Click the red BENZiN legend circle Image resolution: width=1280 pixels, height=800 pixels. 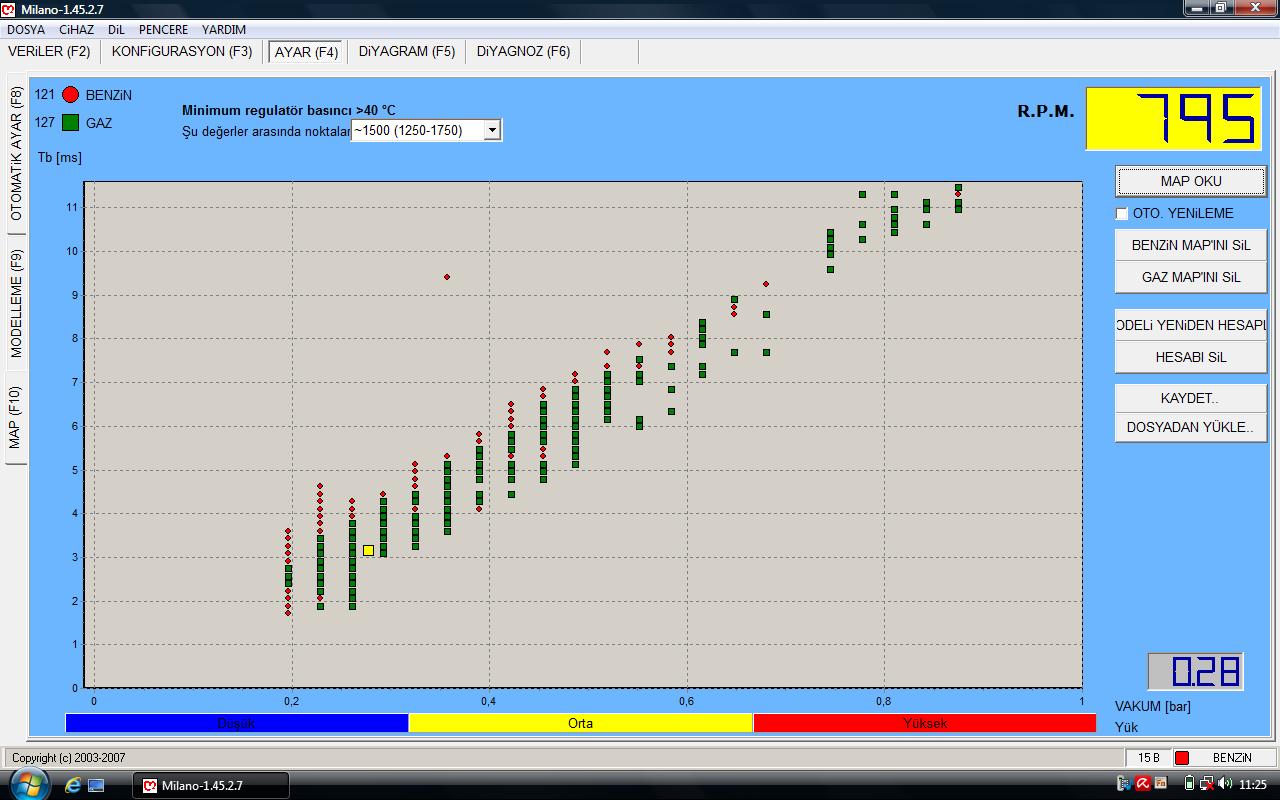point(70,95)
